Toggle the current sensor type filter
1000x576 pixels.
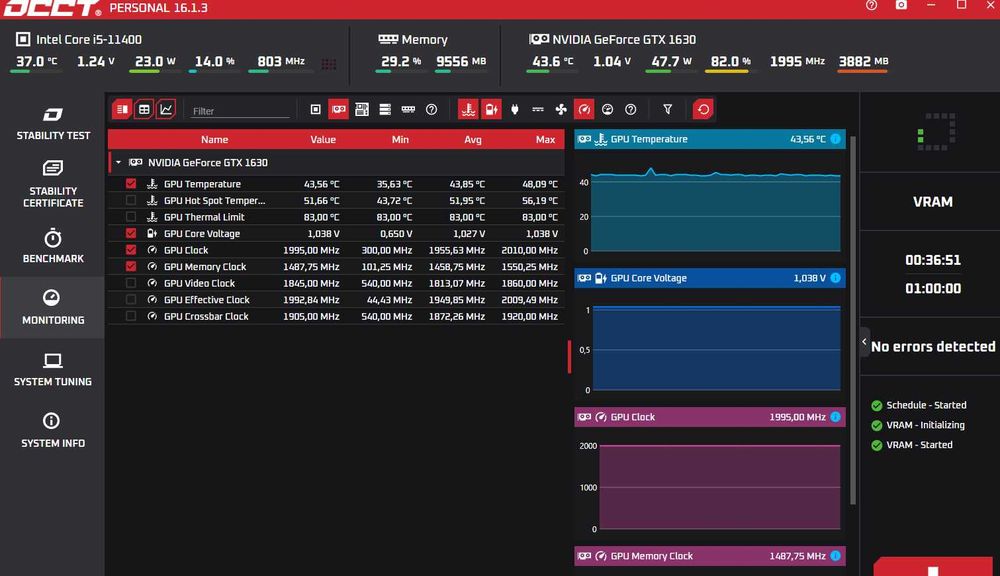pyautogui.click(x=538, y=110)
